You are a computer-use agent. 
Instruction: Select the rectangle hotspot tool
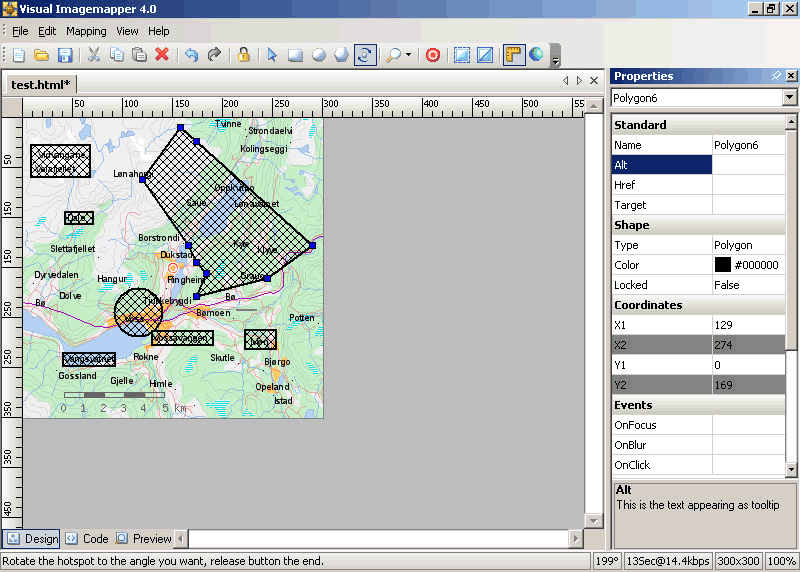[x=295, y=55]
